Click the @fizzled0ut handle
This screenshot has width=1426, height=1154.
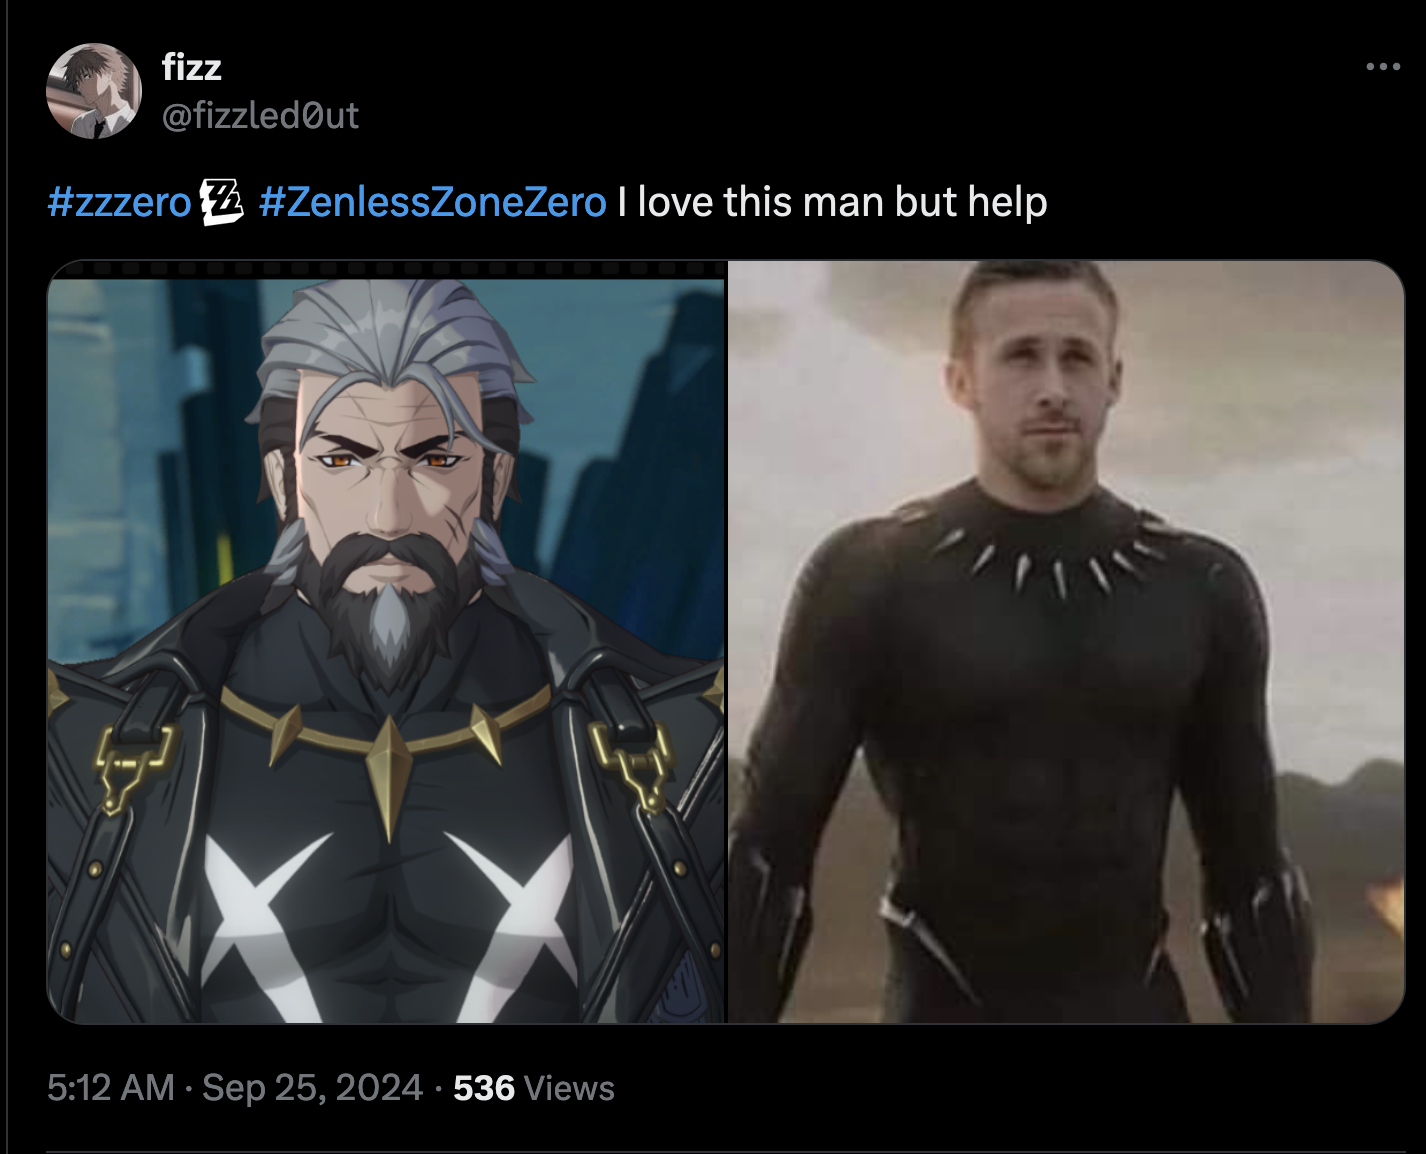[x=260, y=116]
